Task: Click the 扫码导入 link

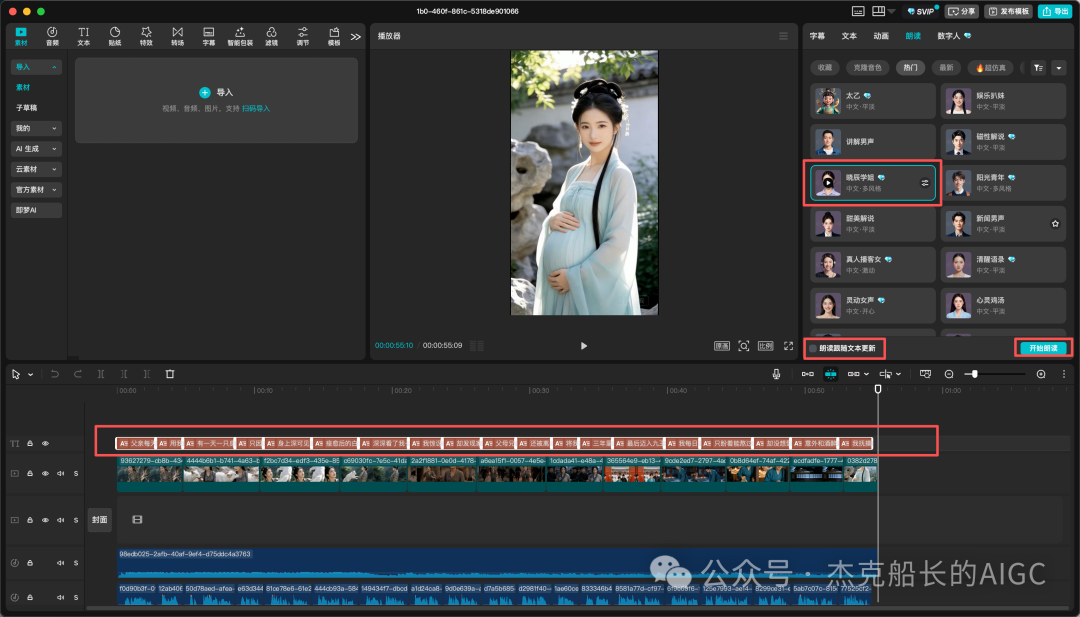Action: click(x=256, y=108)
